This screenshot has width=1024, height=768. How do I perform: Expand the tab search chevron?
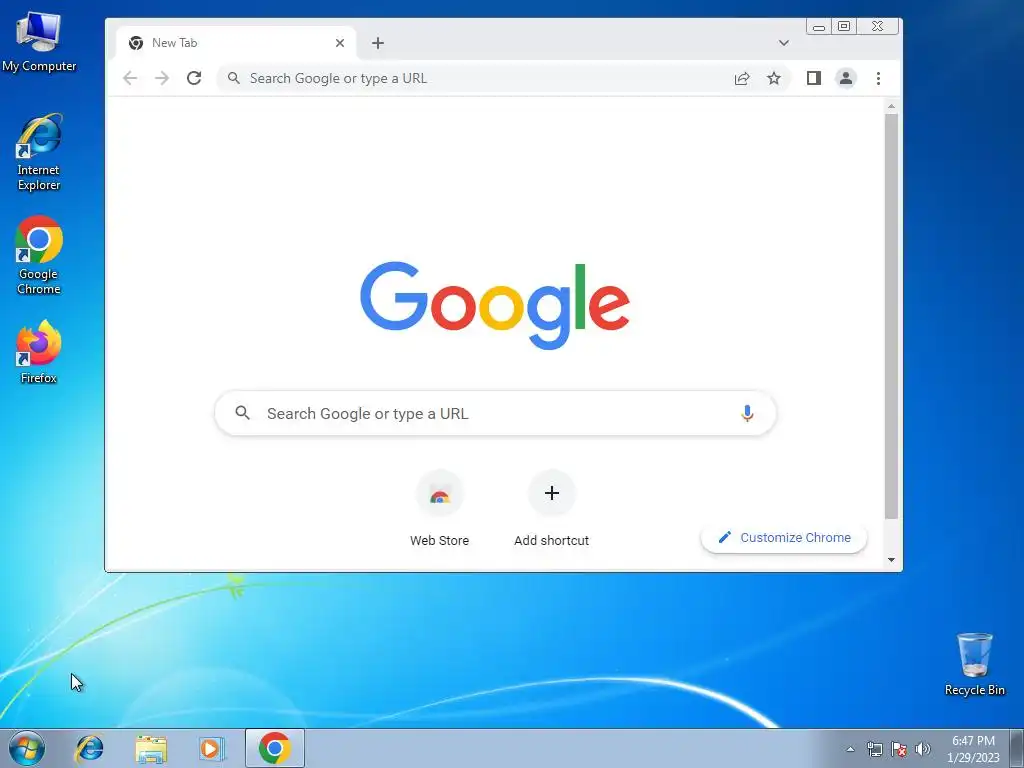click(x=784, y=43)
